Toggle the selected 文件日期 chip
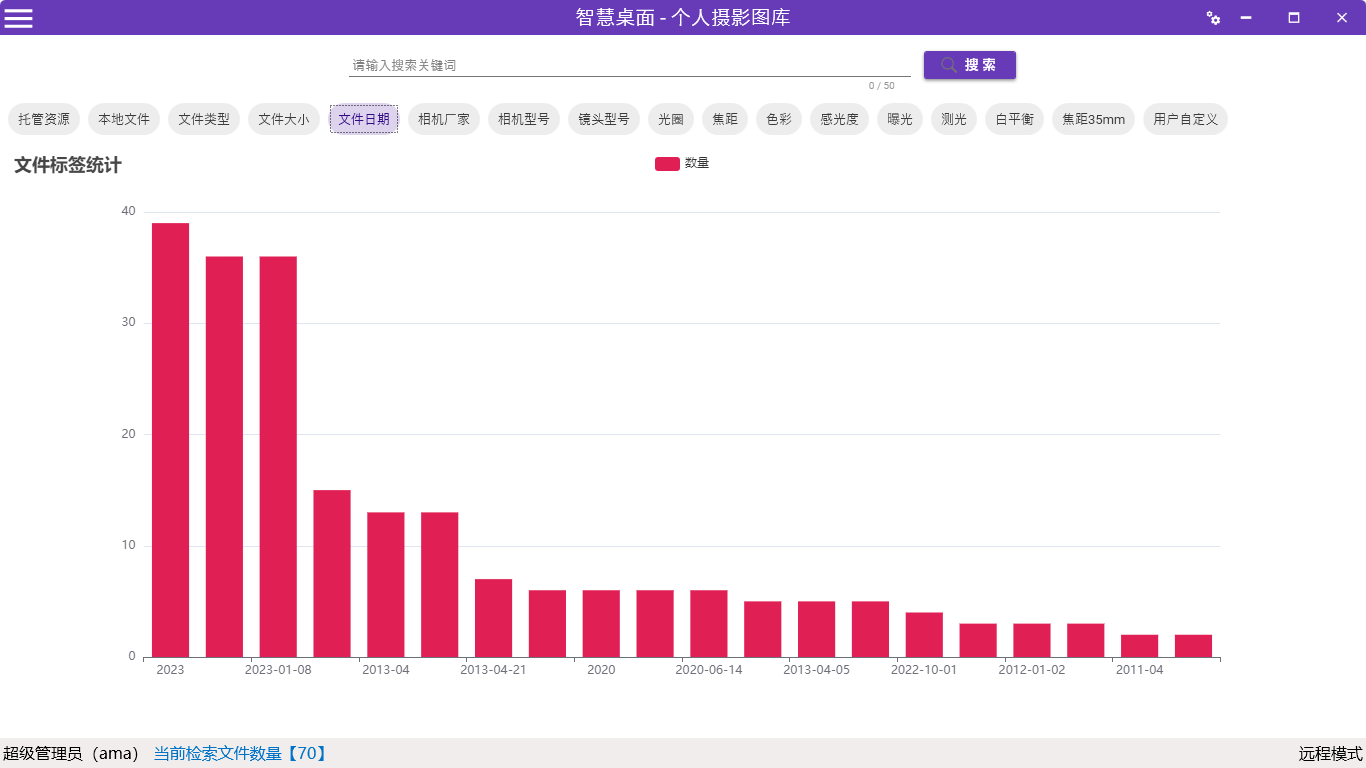Viewport: 1366px width, 768px height. (x=364, y=119)
